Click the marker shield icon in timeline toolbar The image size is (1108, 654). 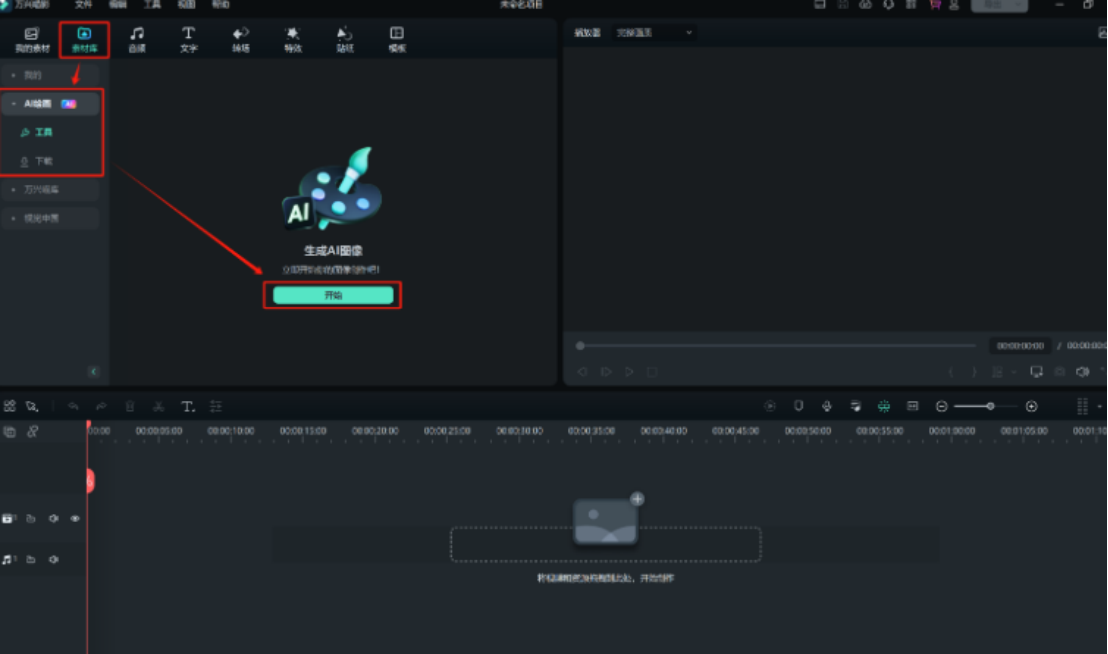(798, 405)
